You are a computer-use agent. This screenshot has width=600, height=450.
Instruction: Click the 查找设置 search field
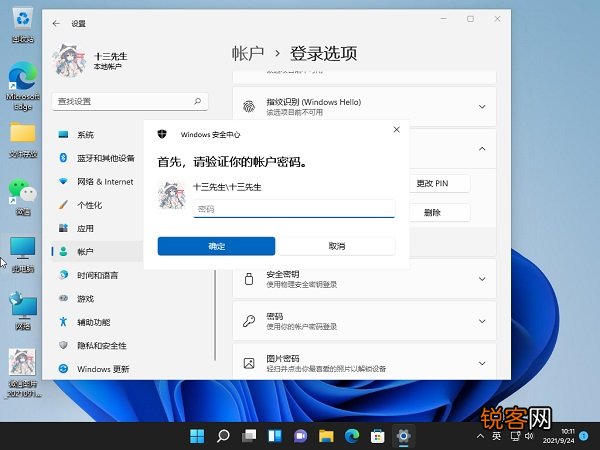click(130, 101)
